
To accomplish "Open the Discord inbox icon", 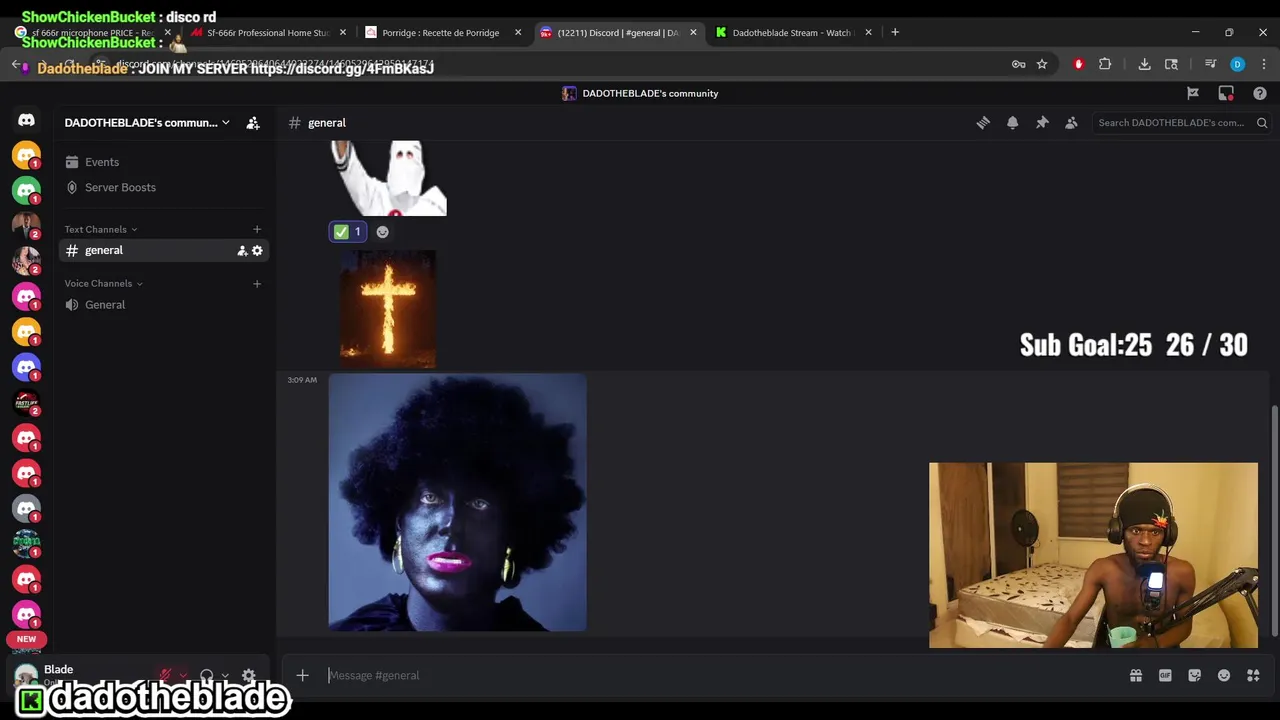I will click(1226, 93).
